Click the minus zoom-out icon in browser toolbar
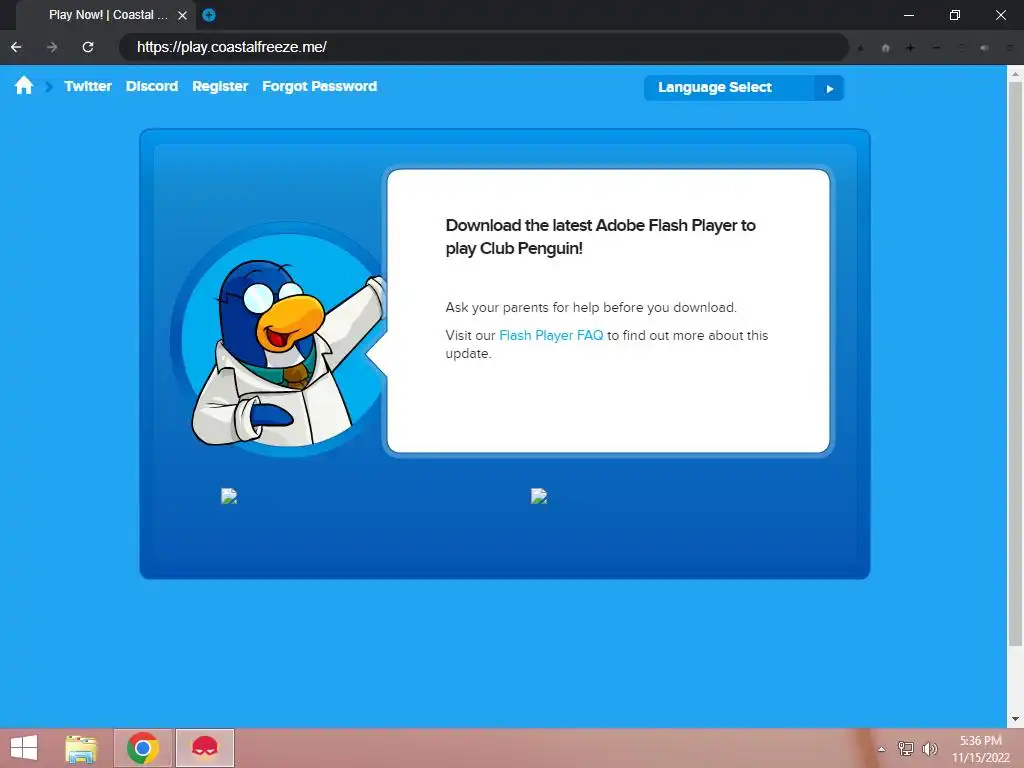Image resolution: width=1024 pixels, height=768 pixels. pyautogui.click(x=936, y=48)
